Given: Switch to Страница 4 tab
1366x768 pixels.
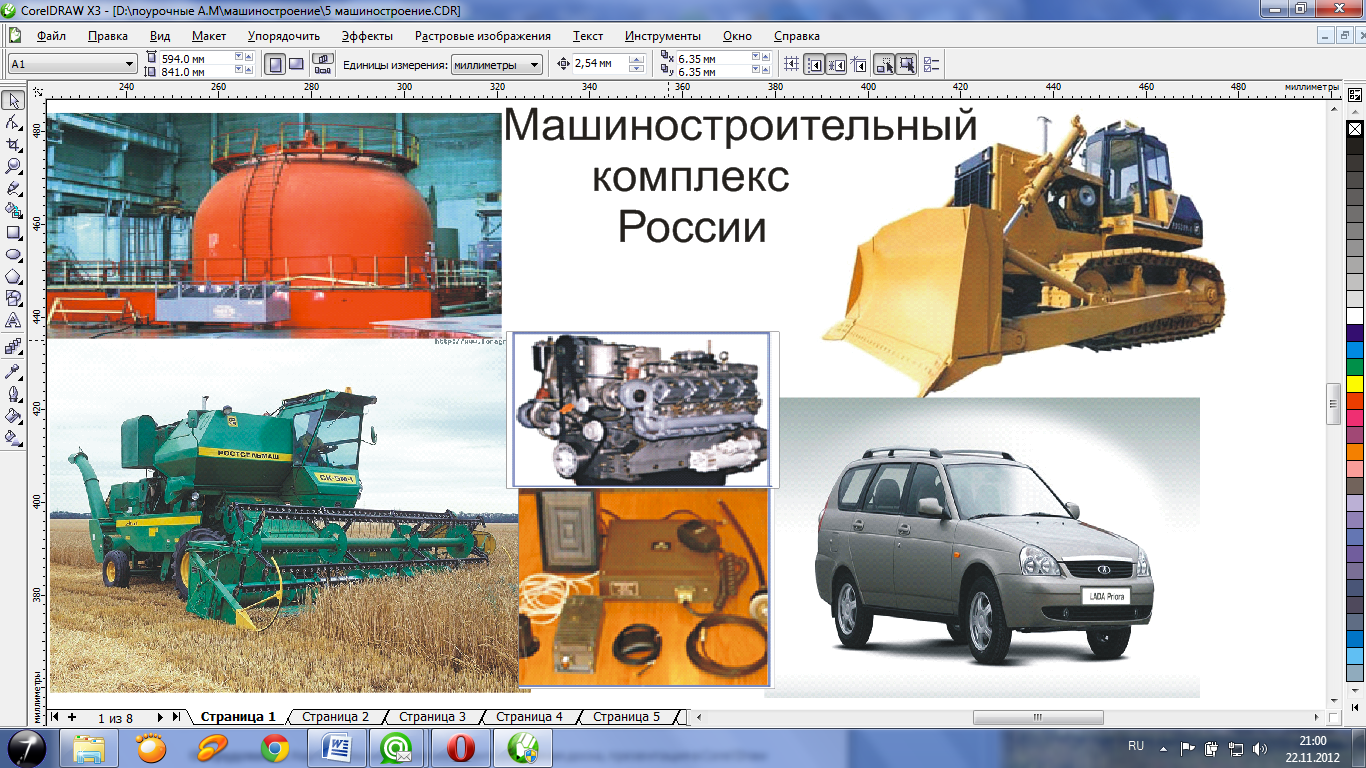Looking at the screenshot, I should coord(529,717).
